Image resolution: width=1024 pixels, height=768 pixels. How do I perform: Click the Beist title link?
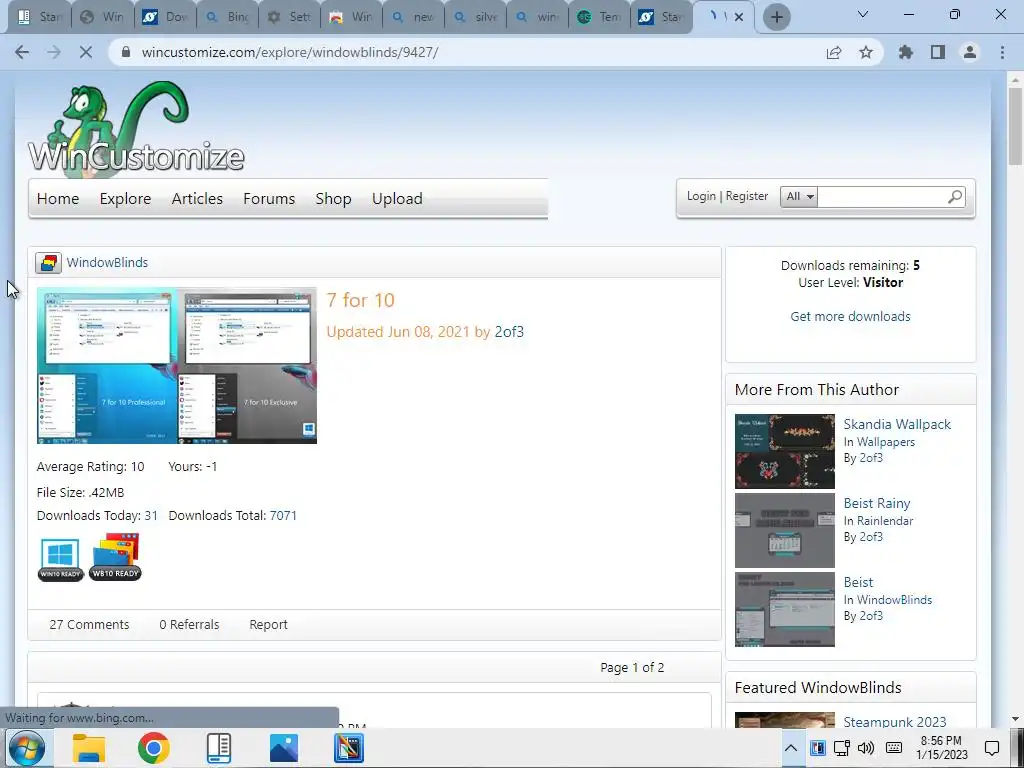click(x=858, y=582)
